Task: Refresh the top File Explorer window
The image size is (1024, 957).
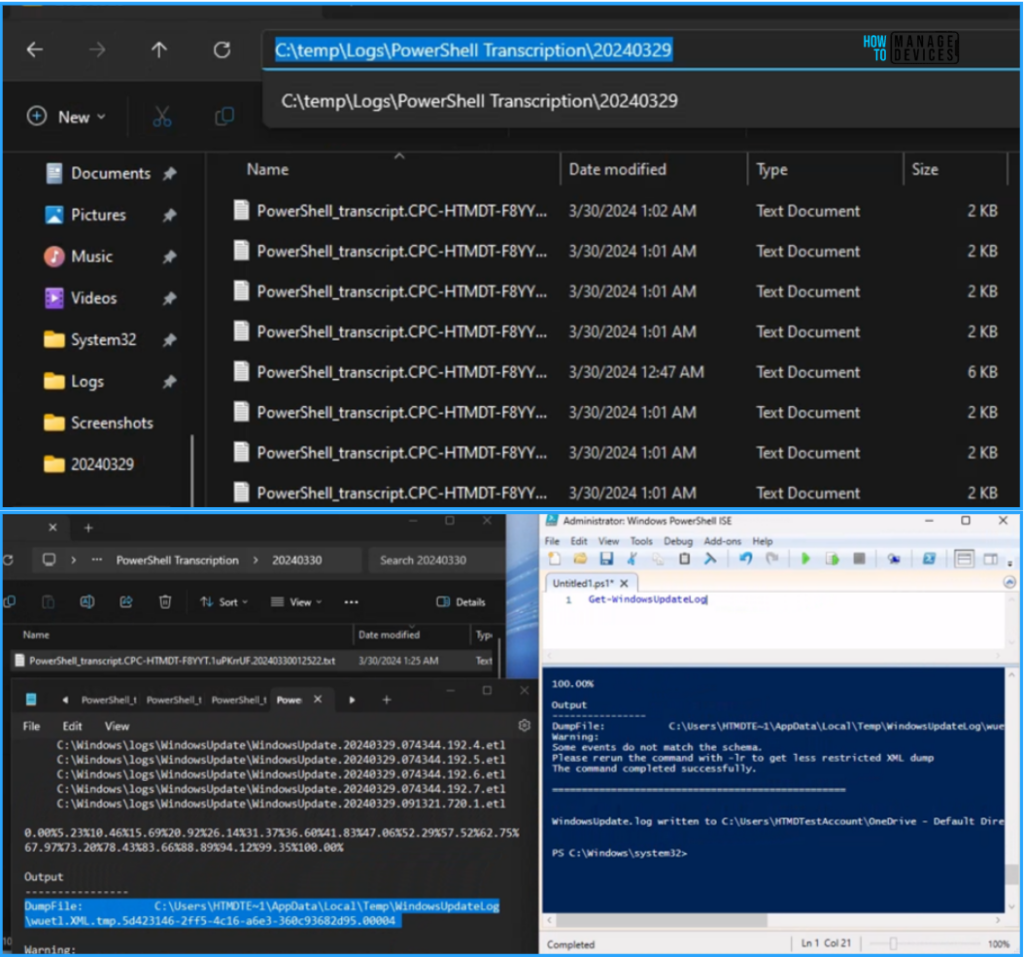Action: click(222, 50)
